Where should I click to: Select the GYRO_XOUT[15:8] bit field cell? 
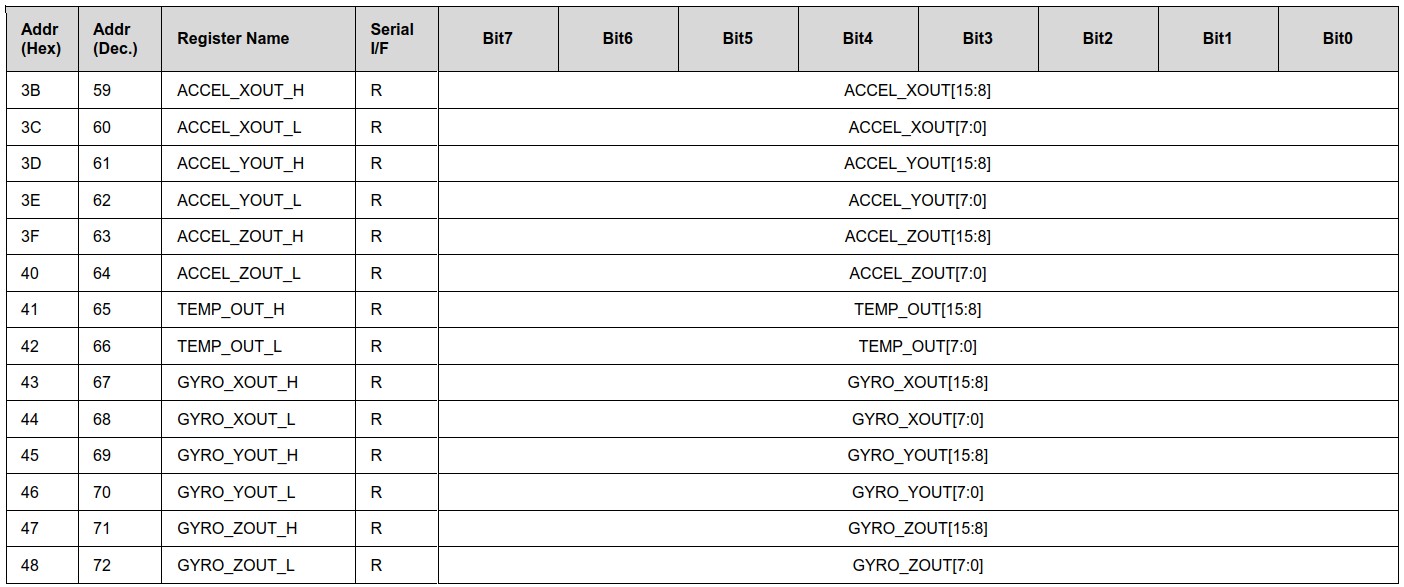coord(917,382)
